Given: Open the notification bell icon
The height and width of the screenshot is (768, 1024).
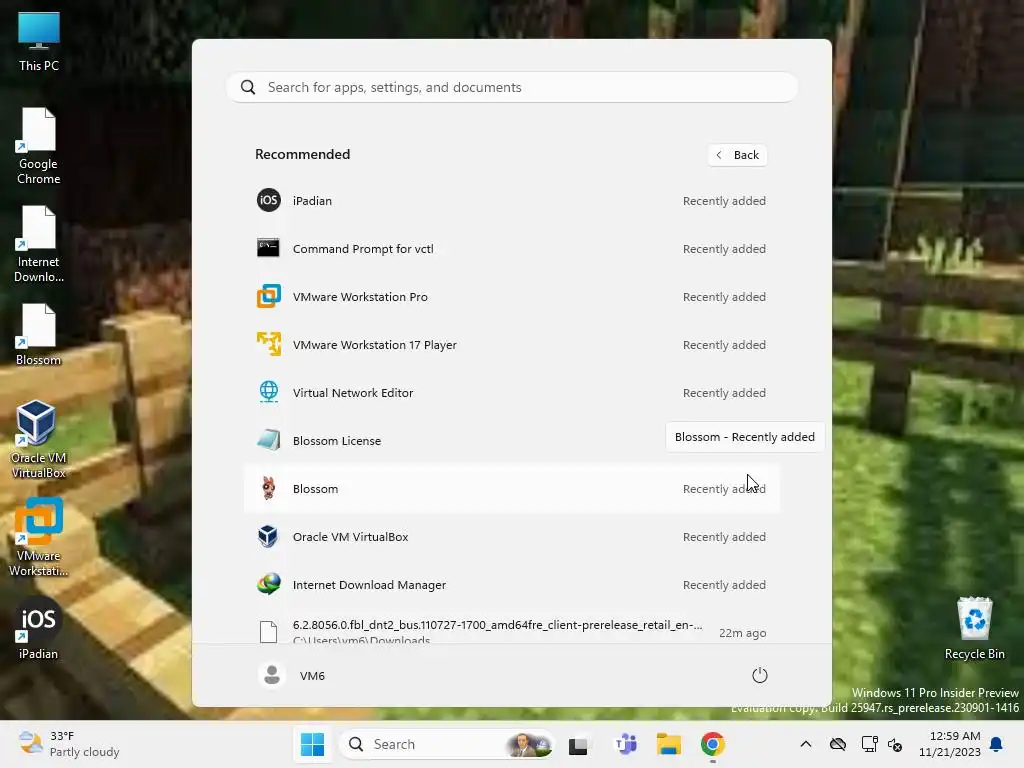Looking at the screenshot, I should click(x=996, y=744).
